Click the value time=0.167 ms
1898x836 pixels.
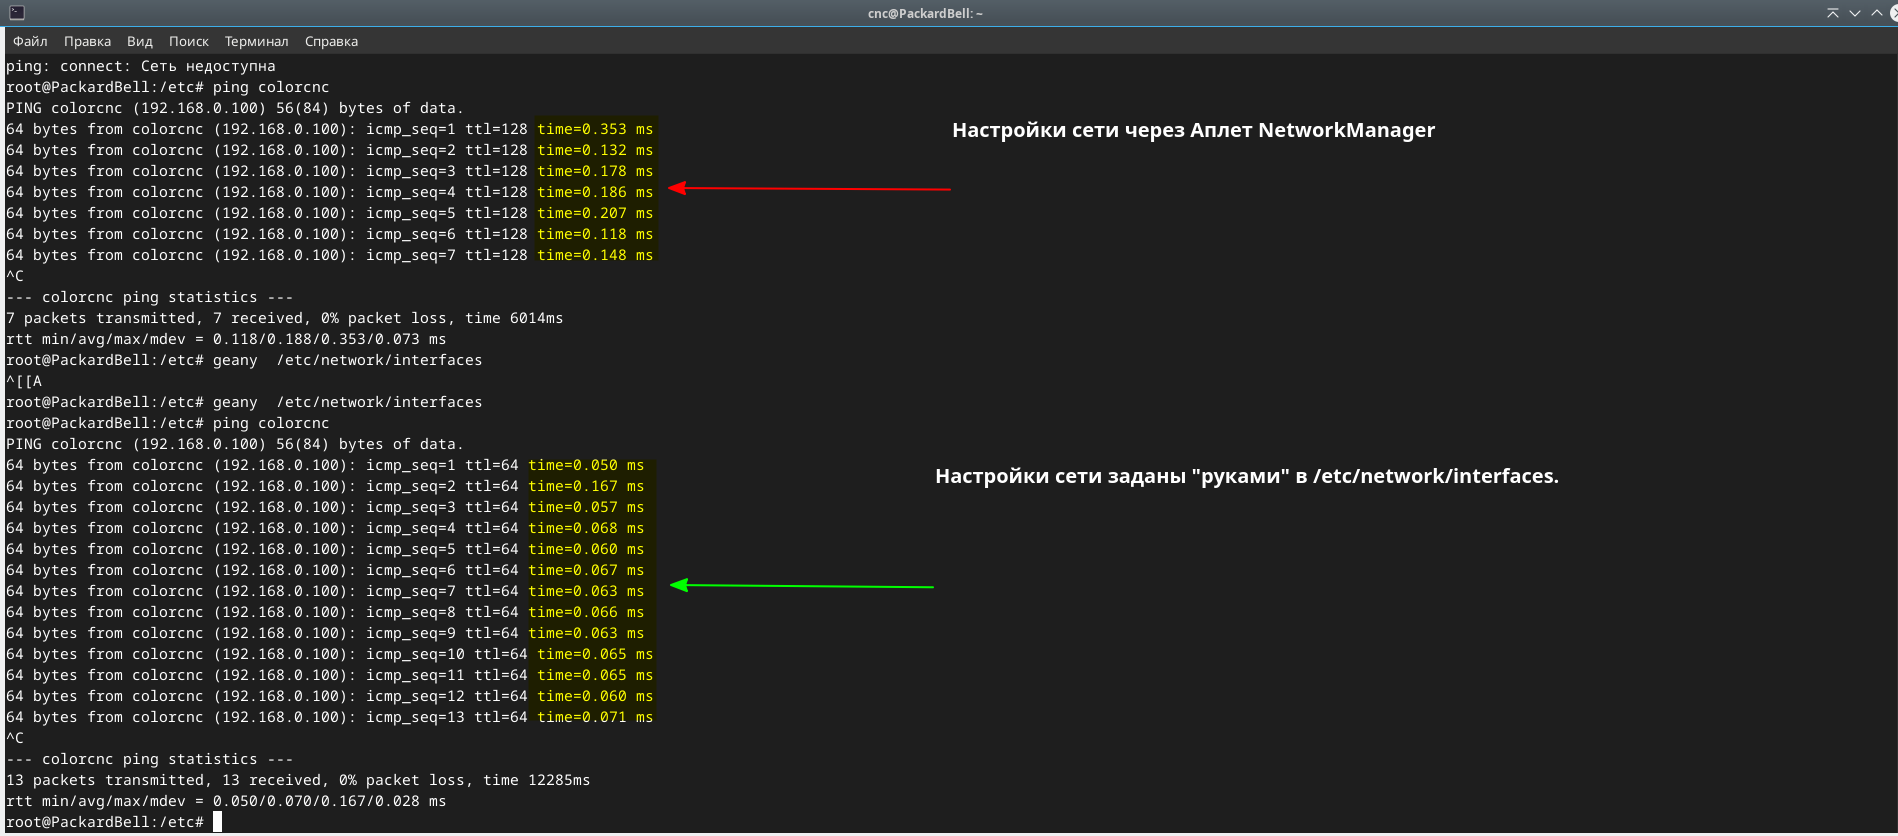pyautogui.click(x=586, y=486)
